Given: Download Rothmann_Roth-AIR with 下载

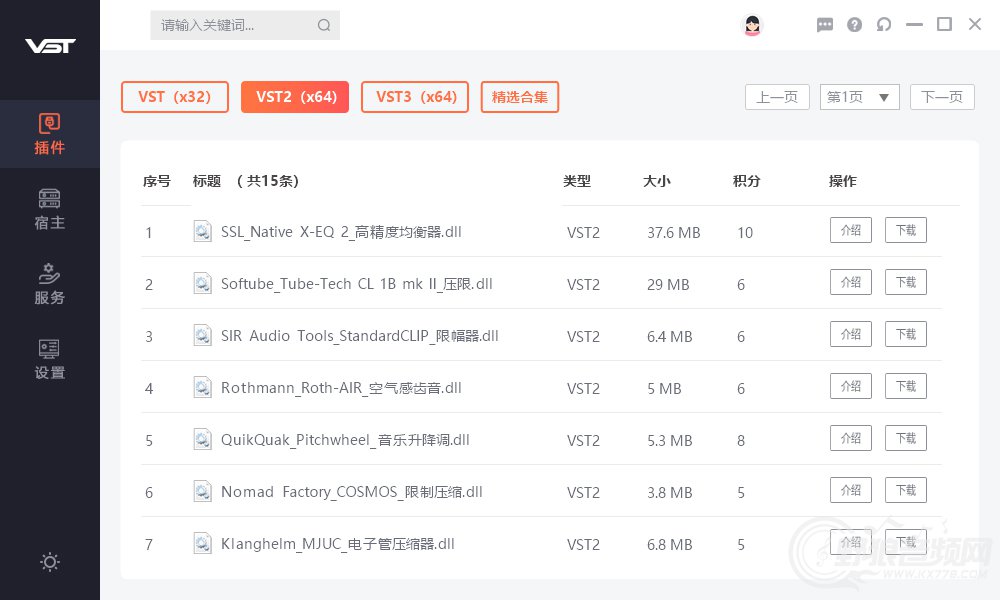Looking at the screenshot, I should point(906,386).
